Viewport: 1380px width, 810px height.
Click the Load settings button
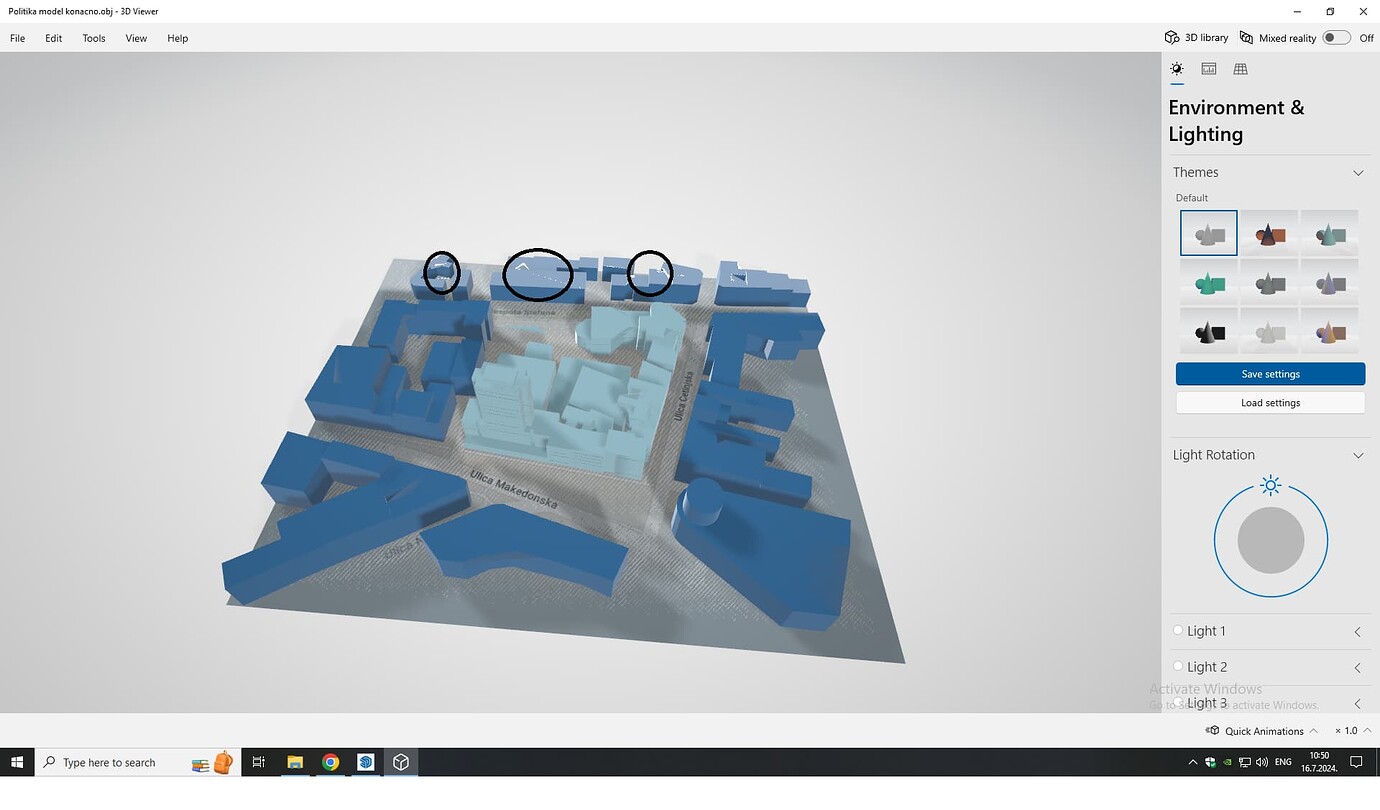pyautogui.click(x=1270, y=402)
